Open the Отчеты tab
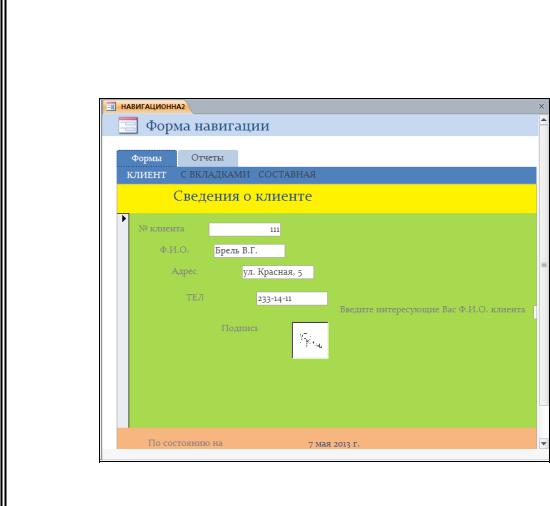This screenshot has height=506, width=550. click(208, 158)
